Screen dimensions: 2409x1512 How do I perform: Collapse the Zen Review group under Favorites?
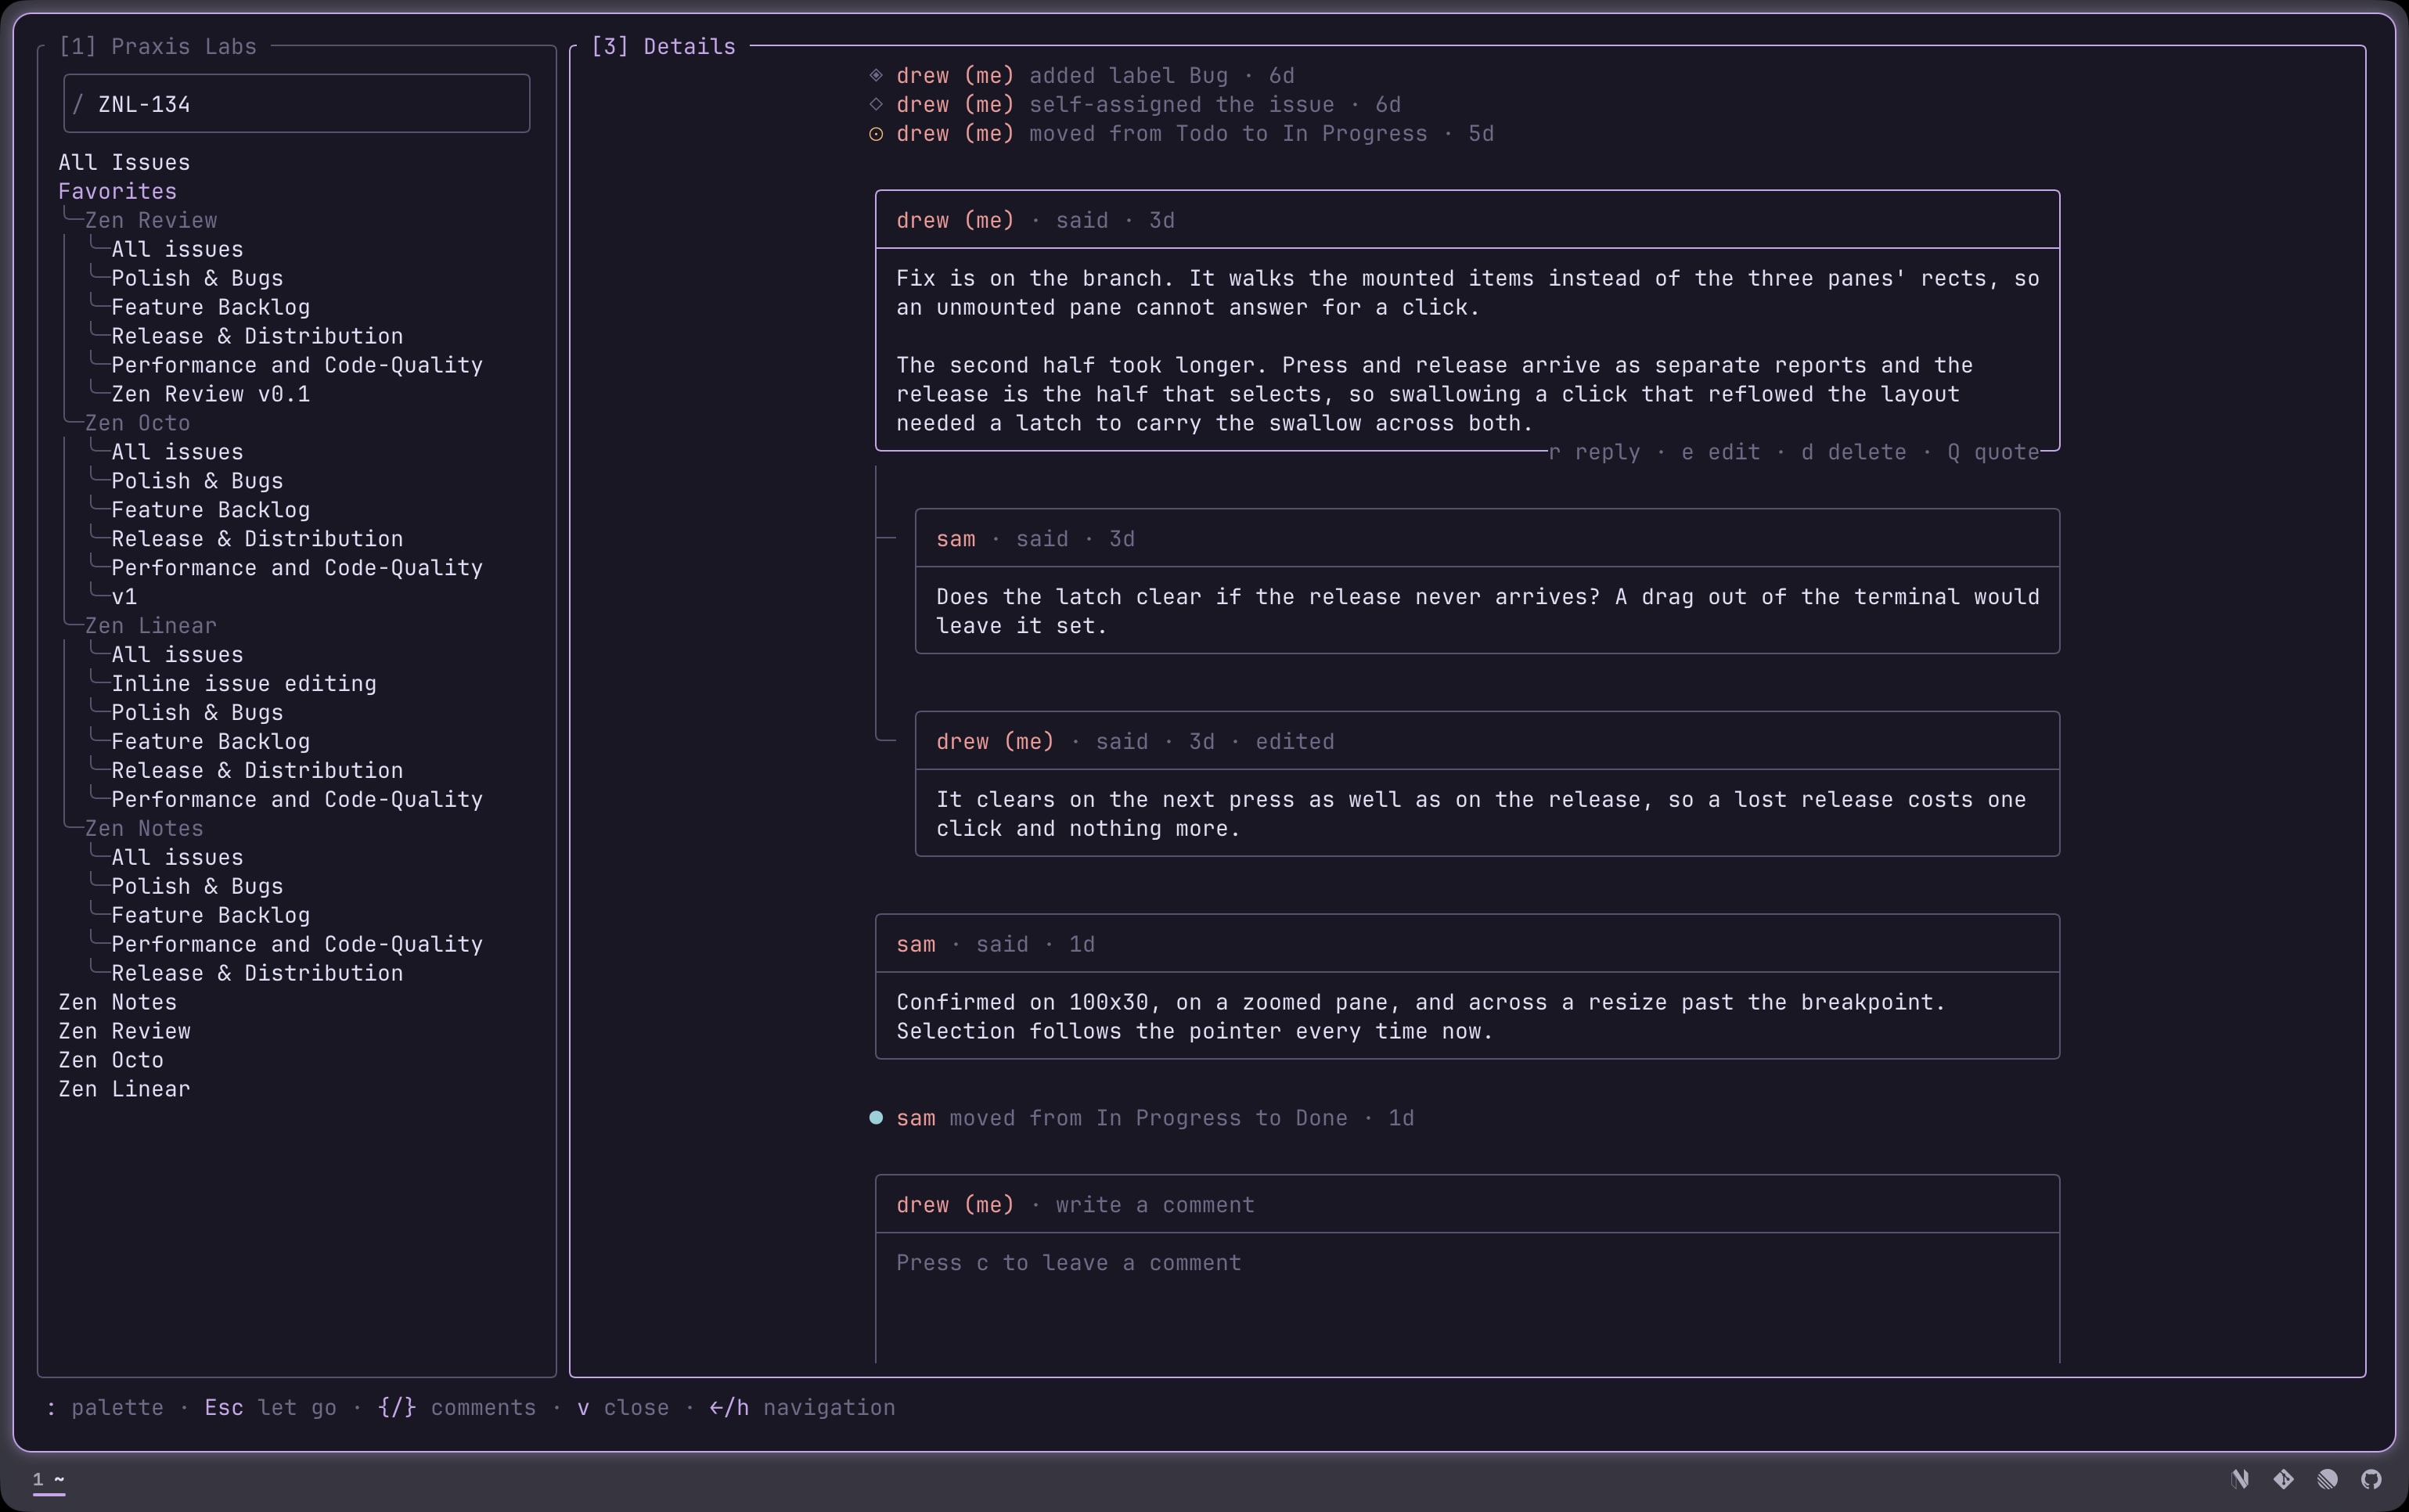click(151, 221)
